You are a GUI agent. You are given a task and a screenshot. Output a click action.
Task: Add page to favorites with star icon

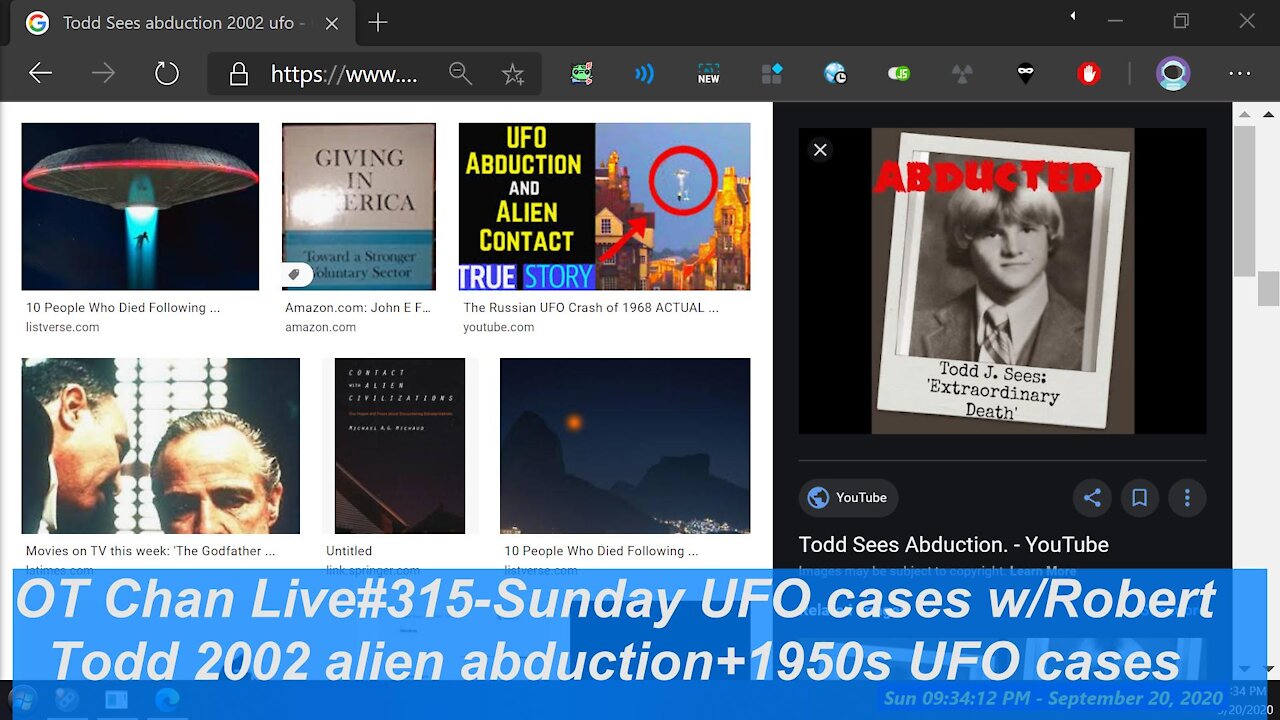513,74
